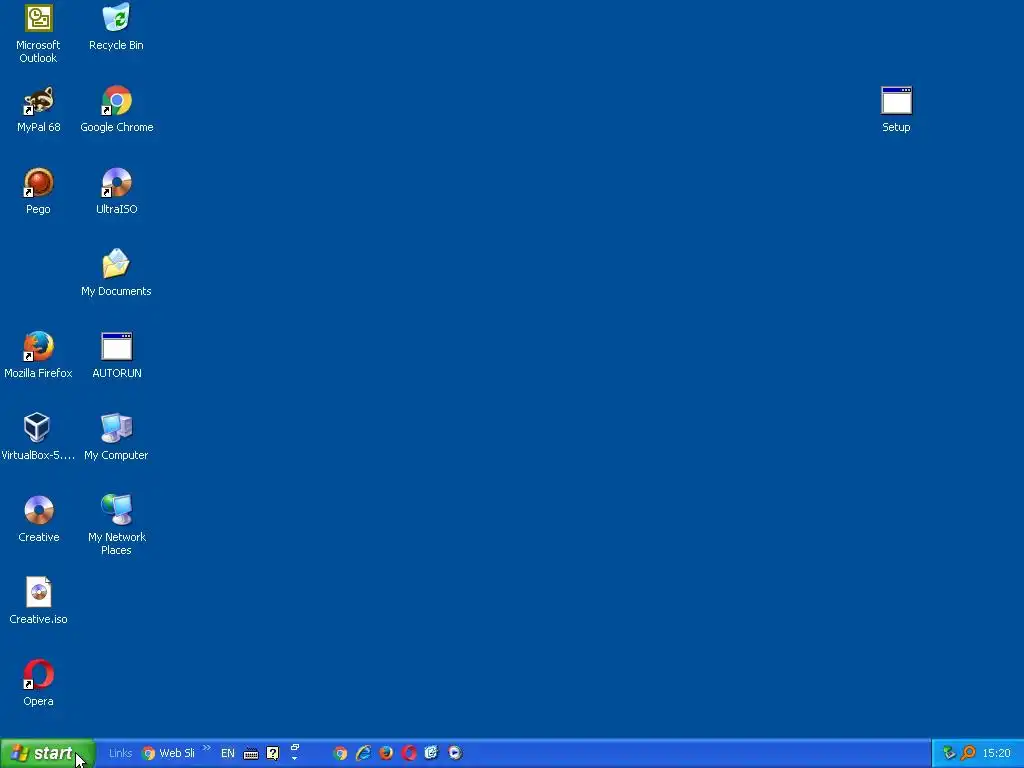Click Safely Remove Hardware tray icon
This screenshot has width=1024, height=768.
[x=949, y=753]
